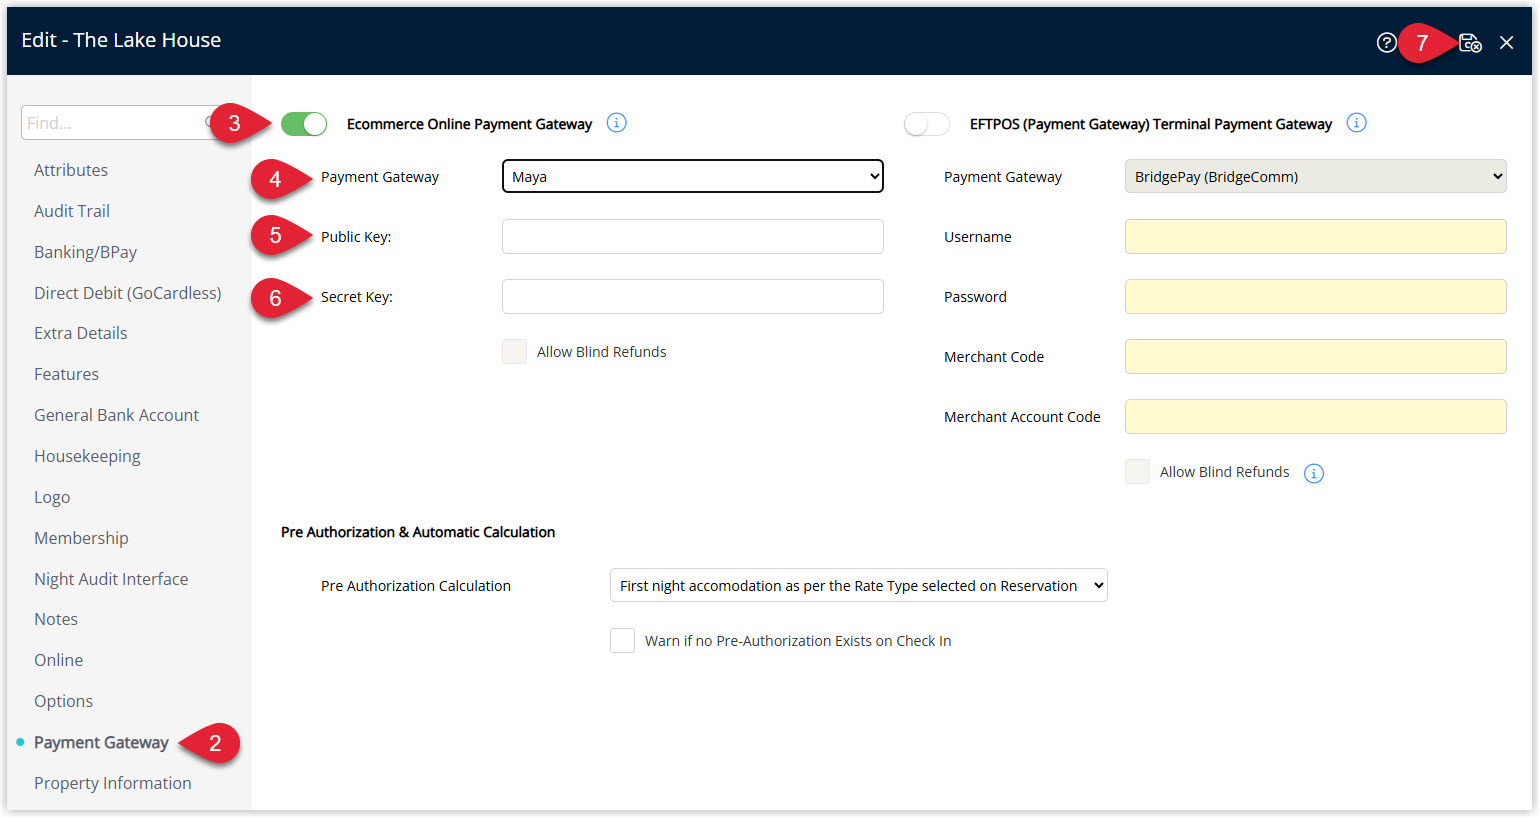
Task: Click the EFTPOS Username field
Action: pyautogui.click(x=1316, y=236)
